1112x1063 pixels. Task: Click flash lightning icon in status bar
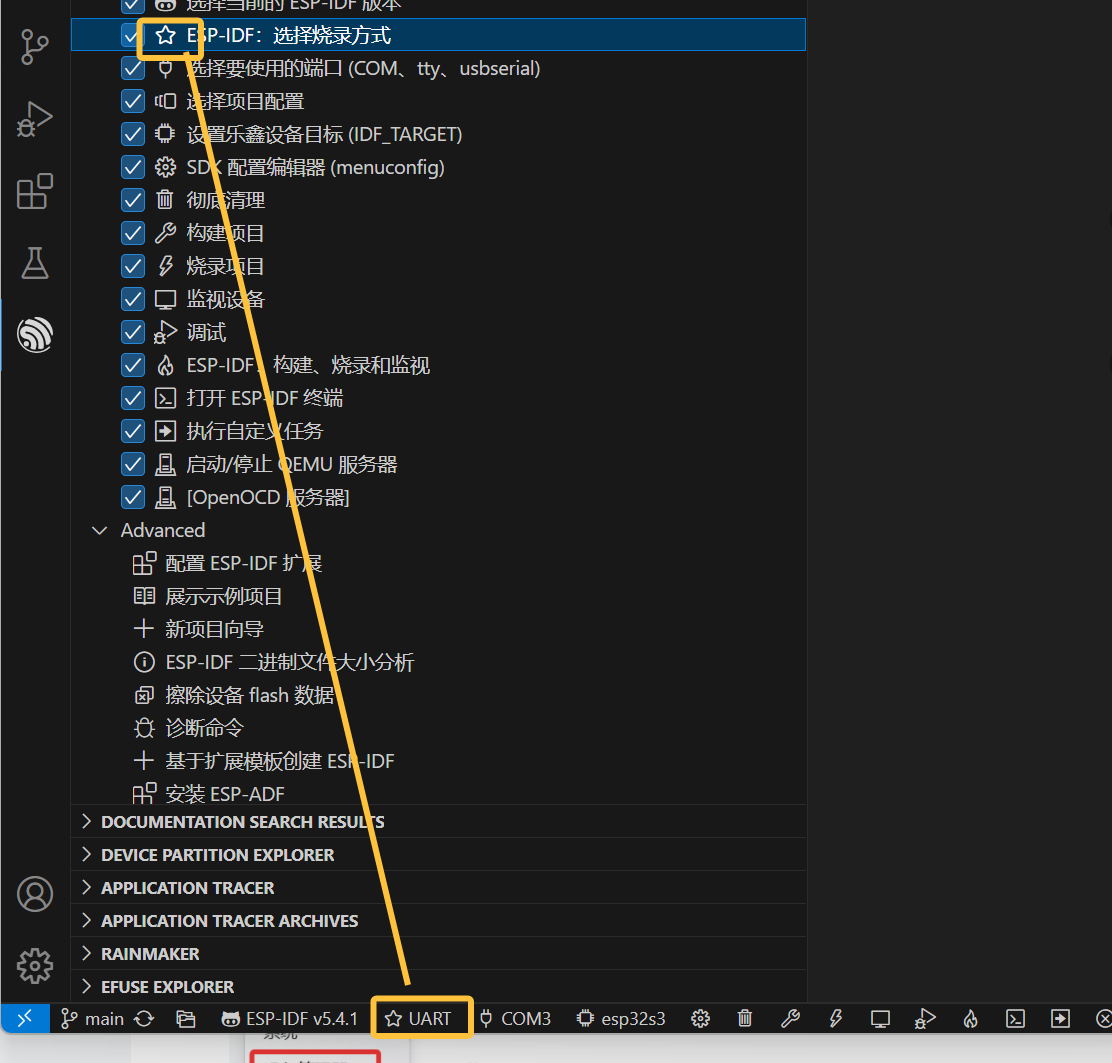click(836, 1019)
